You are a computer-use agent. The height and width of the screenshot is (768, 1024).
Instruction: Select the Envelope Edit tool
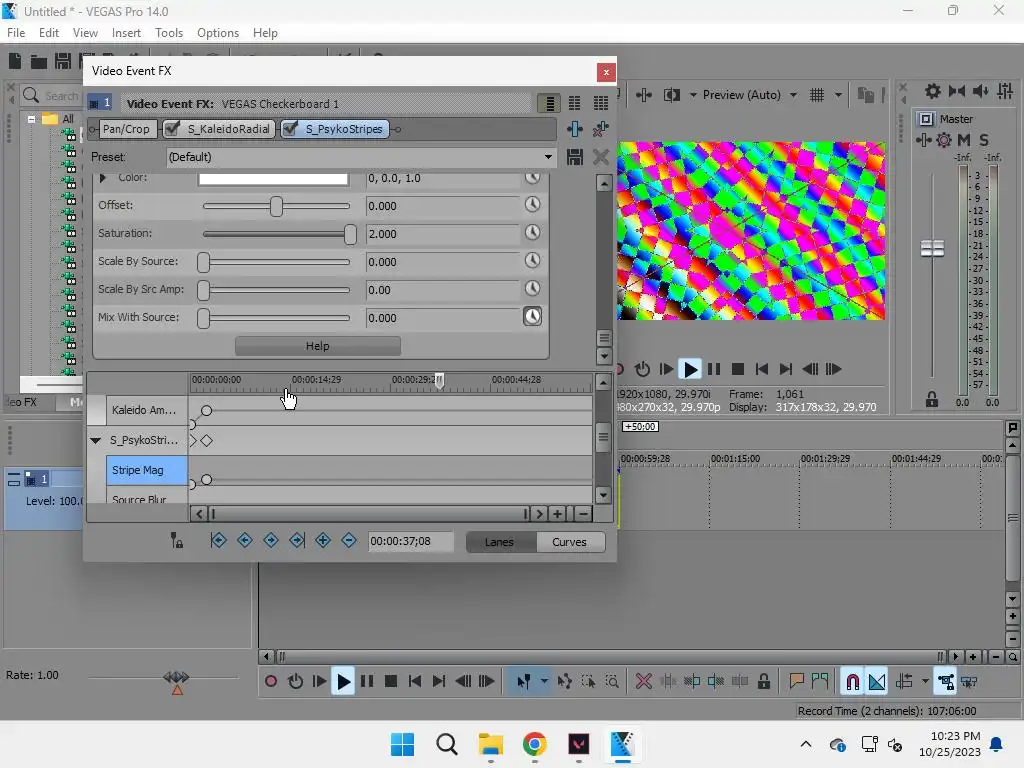click(x=565, y=682)
